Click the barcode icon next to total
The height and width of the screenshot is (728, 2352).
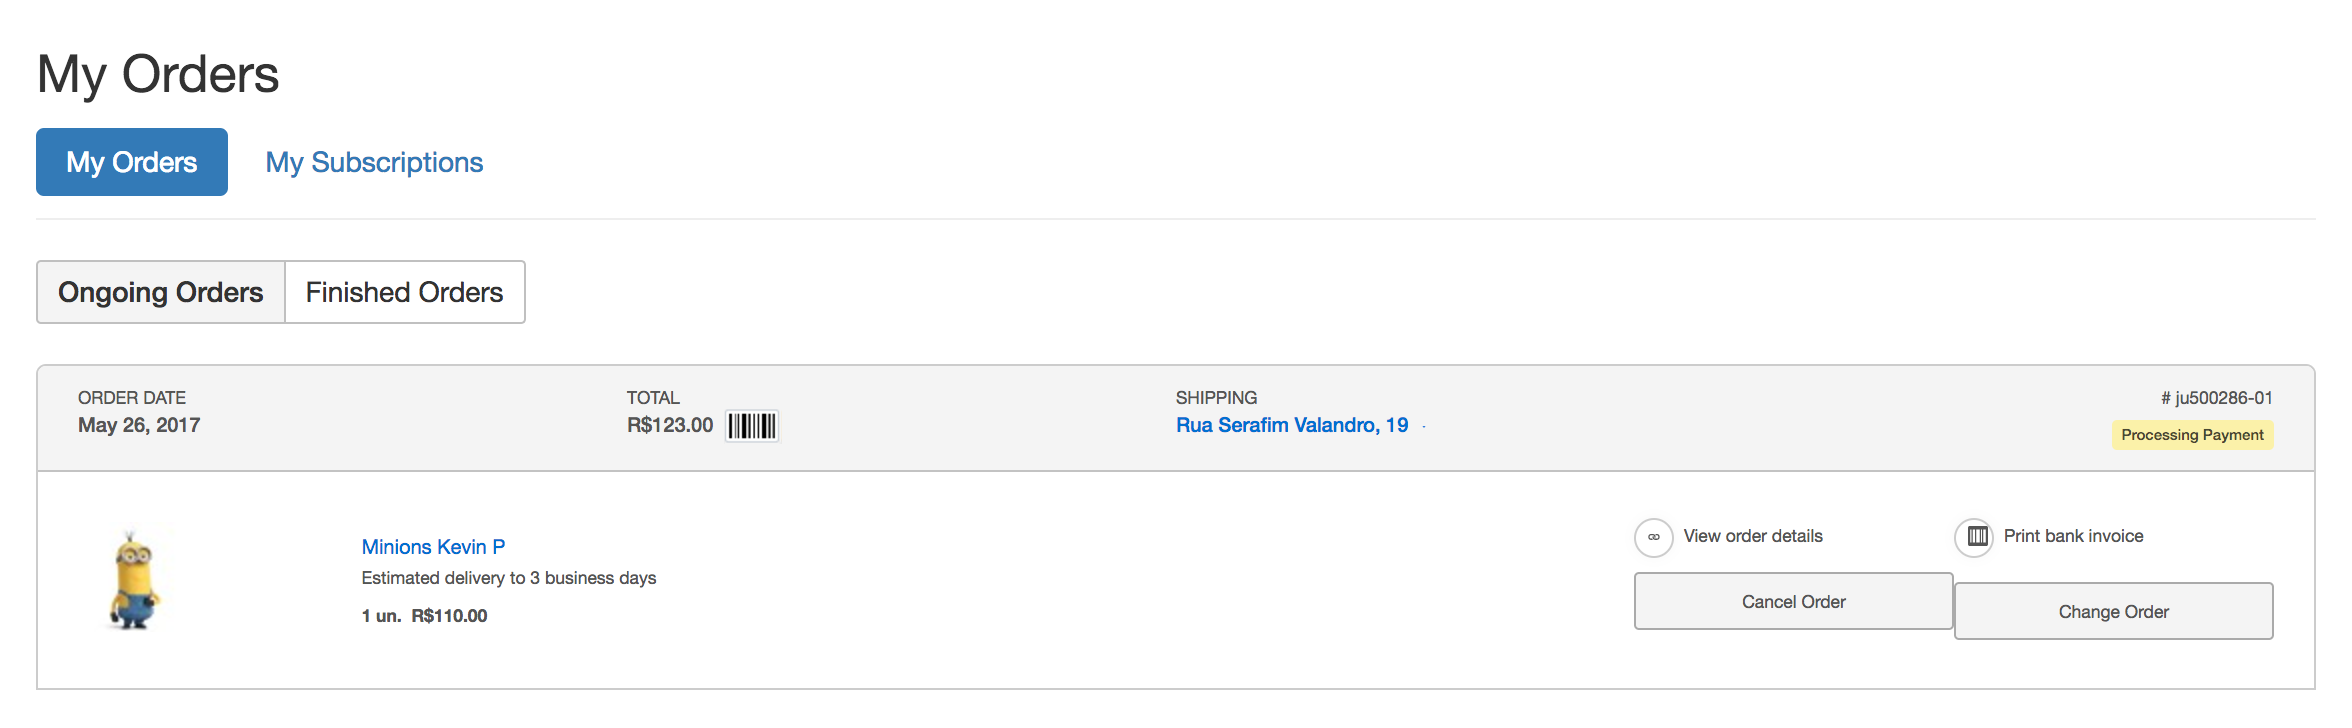pyautogui.click(x=751, y=426)
